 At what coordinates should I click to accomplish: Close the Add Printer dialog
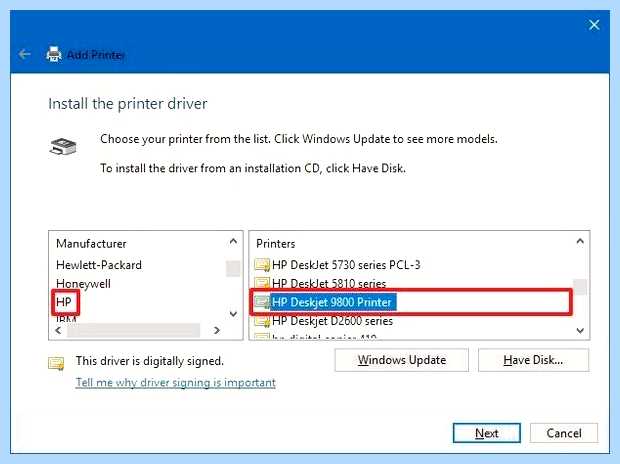point(594,25)
